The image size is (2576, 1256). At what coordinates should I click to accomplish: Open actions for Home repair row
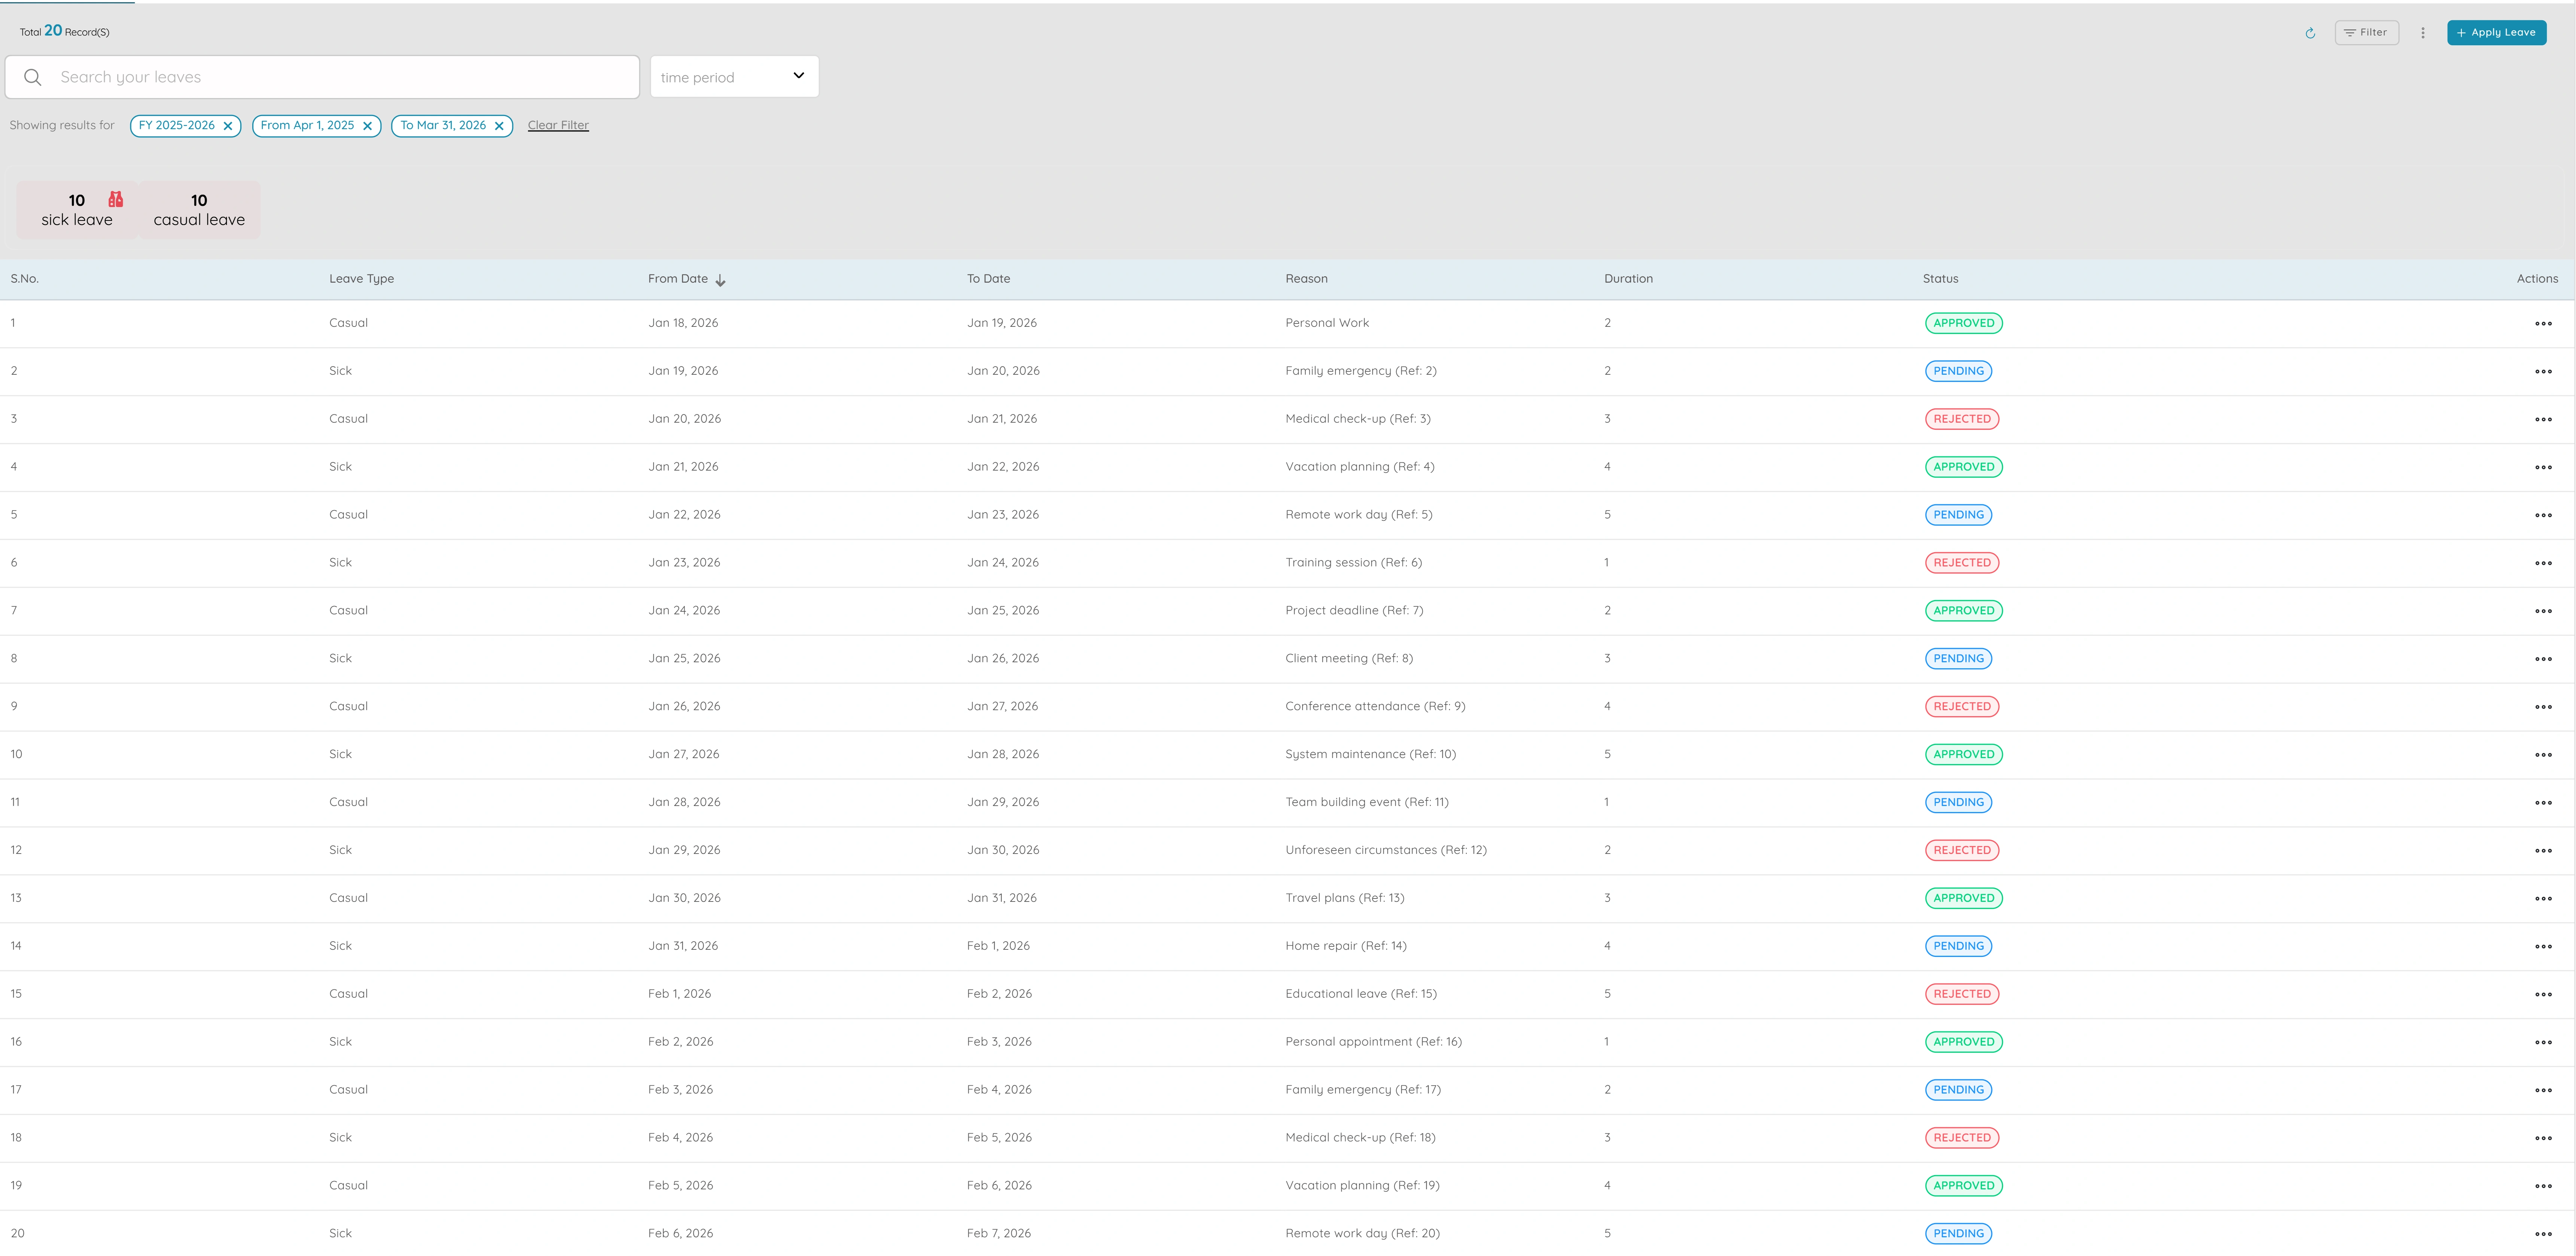coord(2543,947)
